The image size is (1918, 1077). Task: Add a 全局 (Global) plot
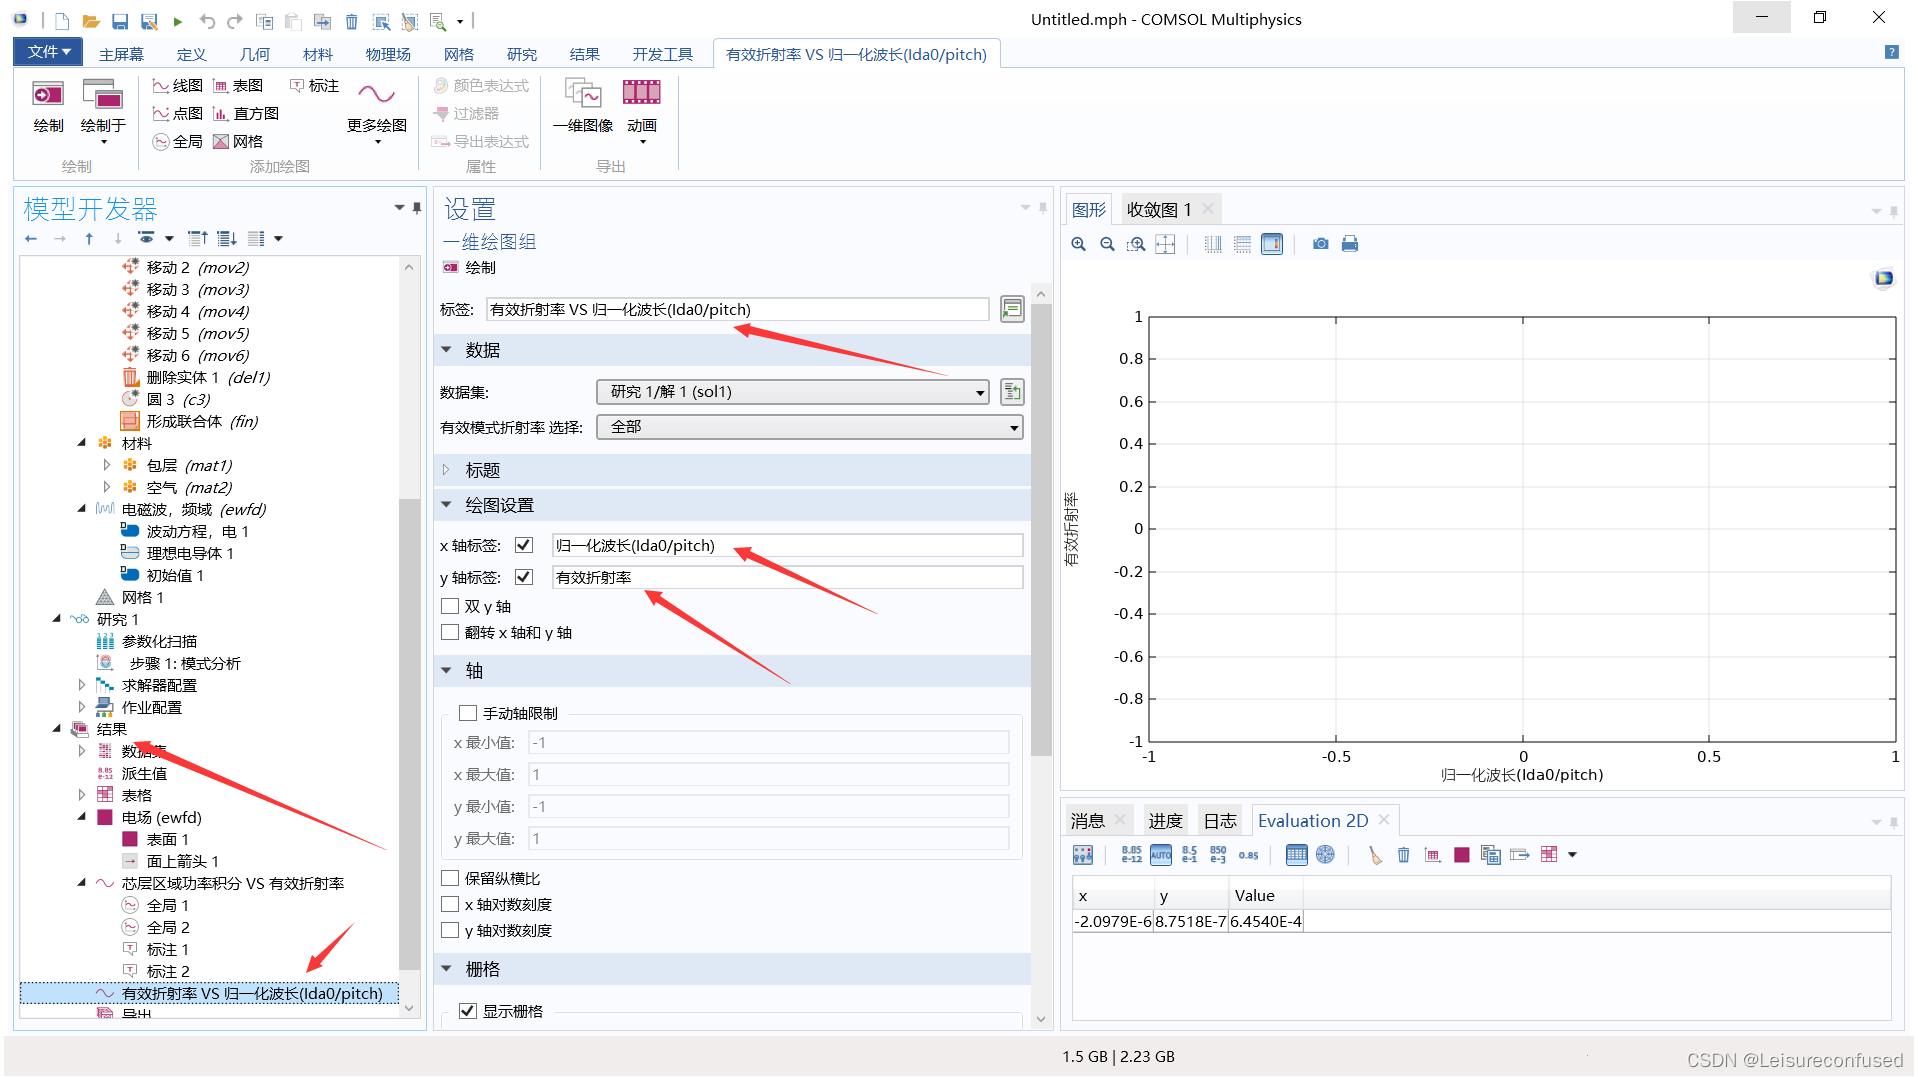point(177,142)
